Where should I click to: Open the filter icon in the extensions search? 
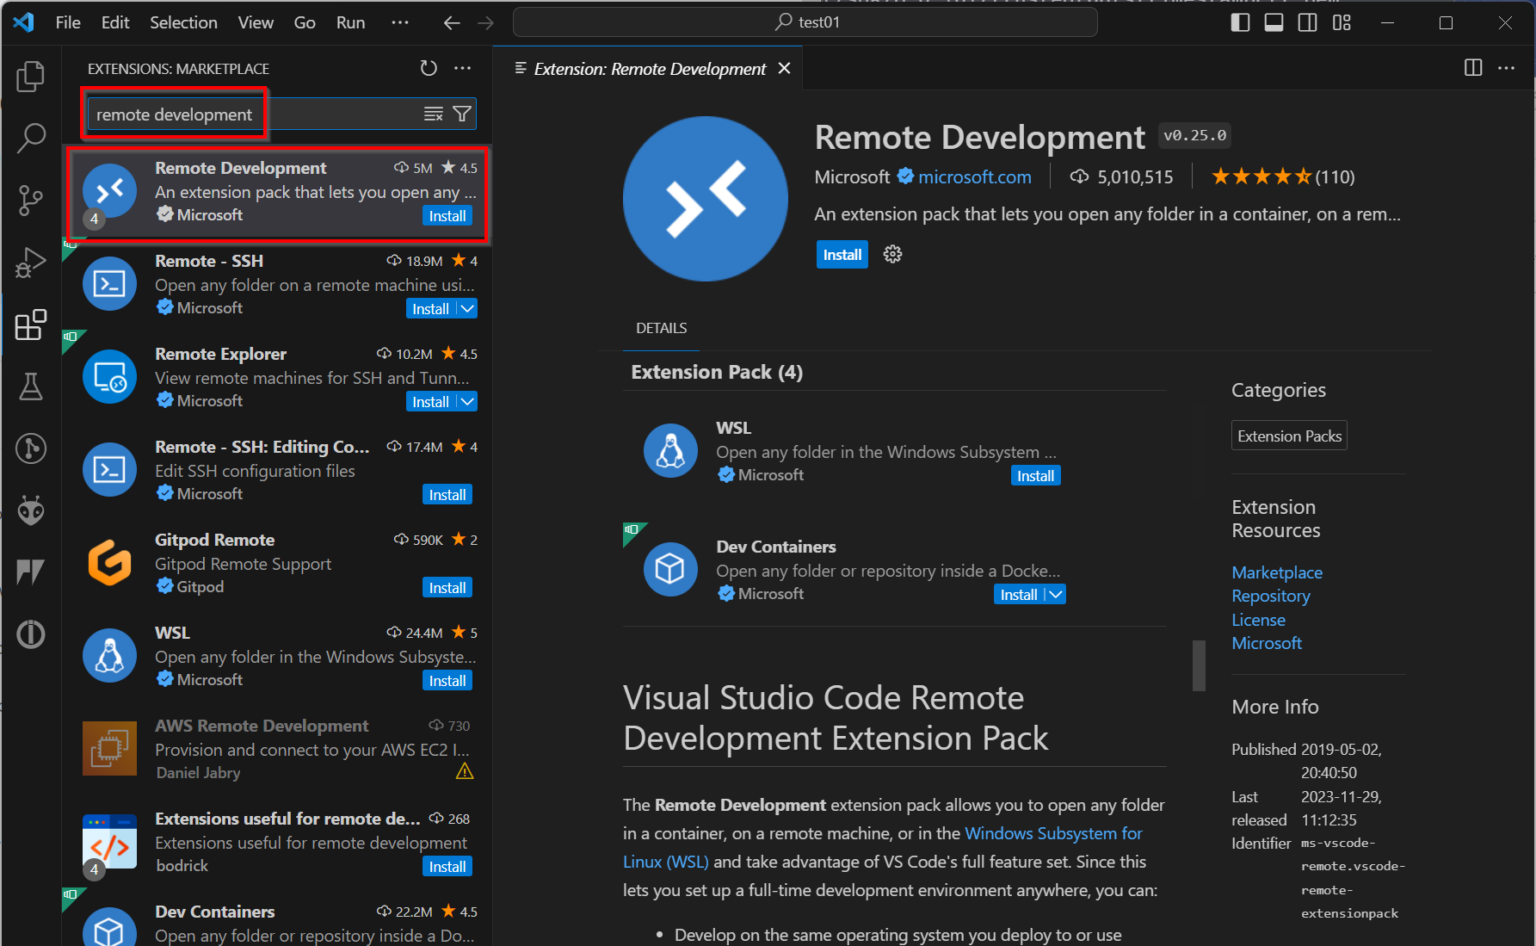tap(461, 114)
